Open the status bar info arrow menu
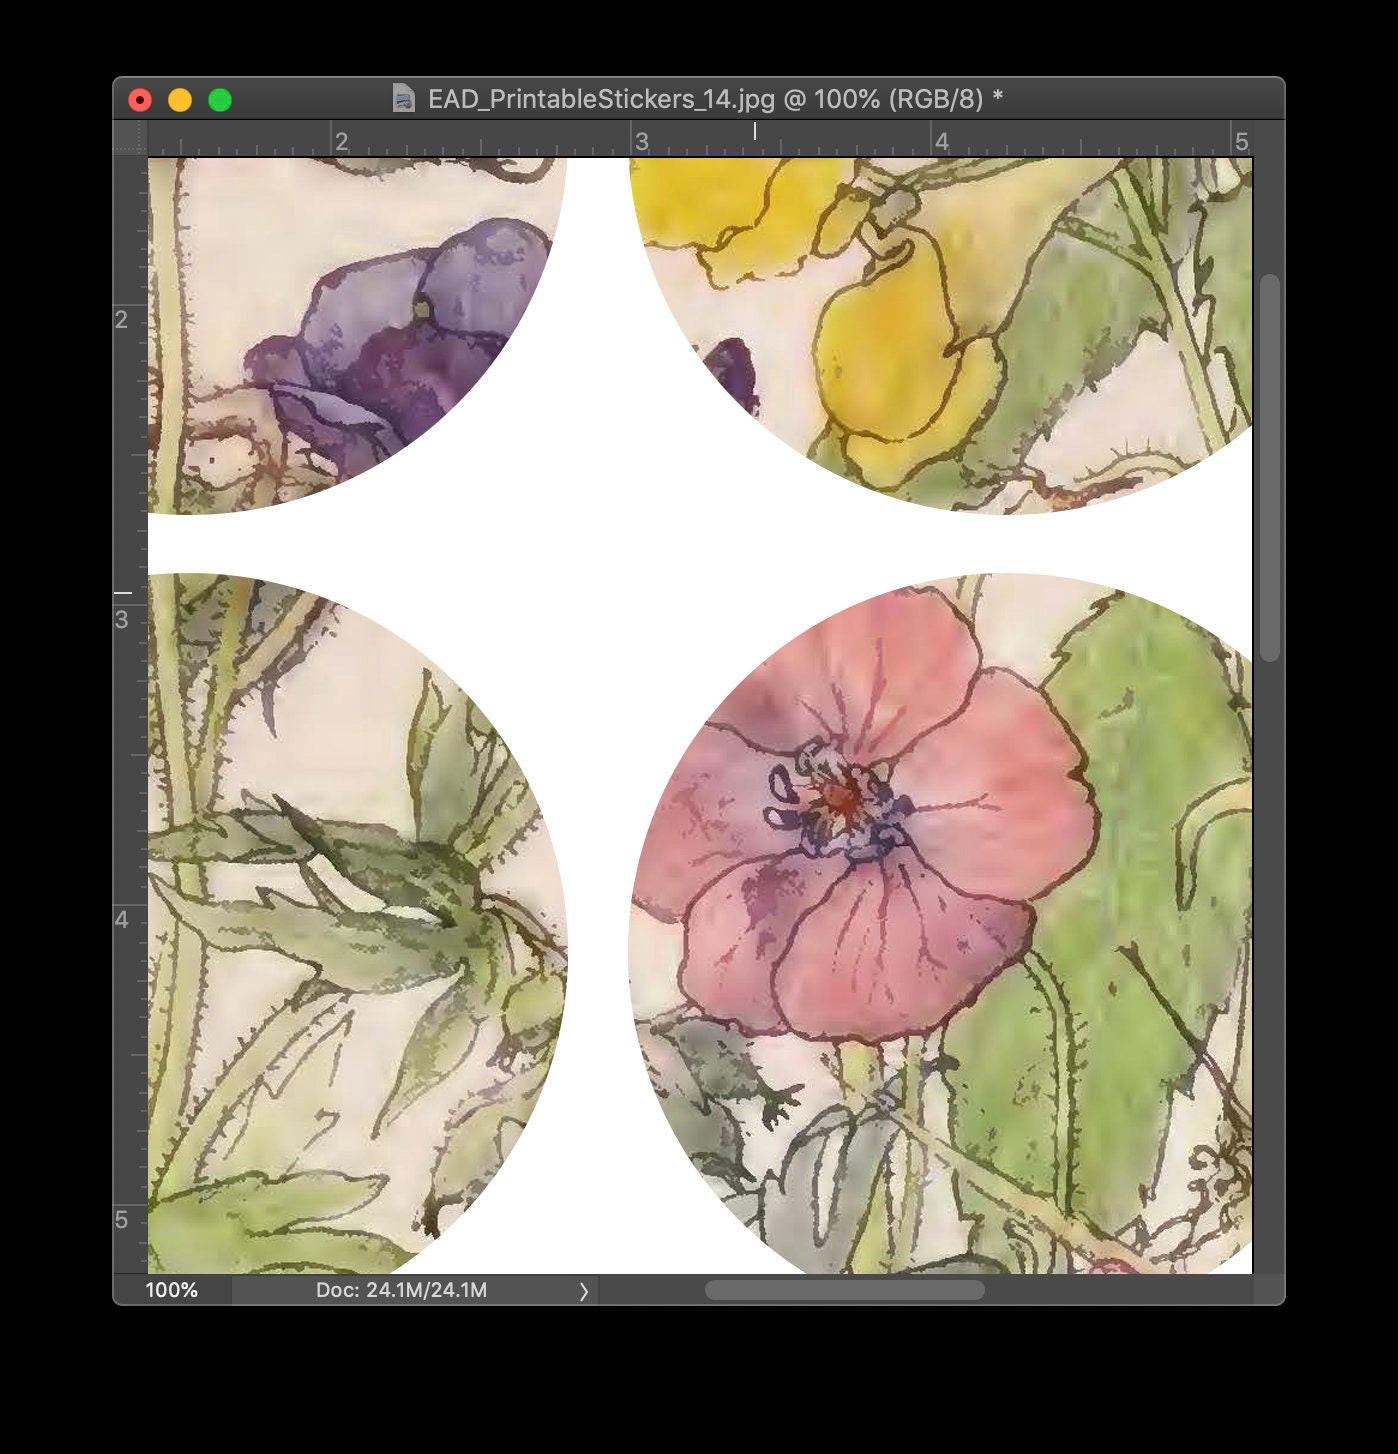 pos(584,1291)
